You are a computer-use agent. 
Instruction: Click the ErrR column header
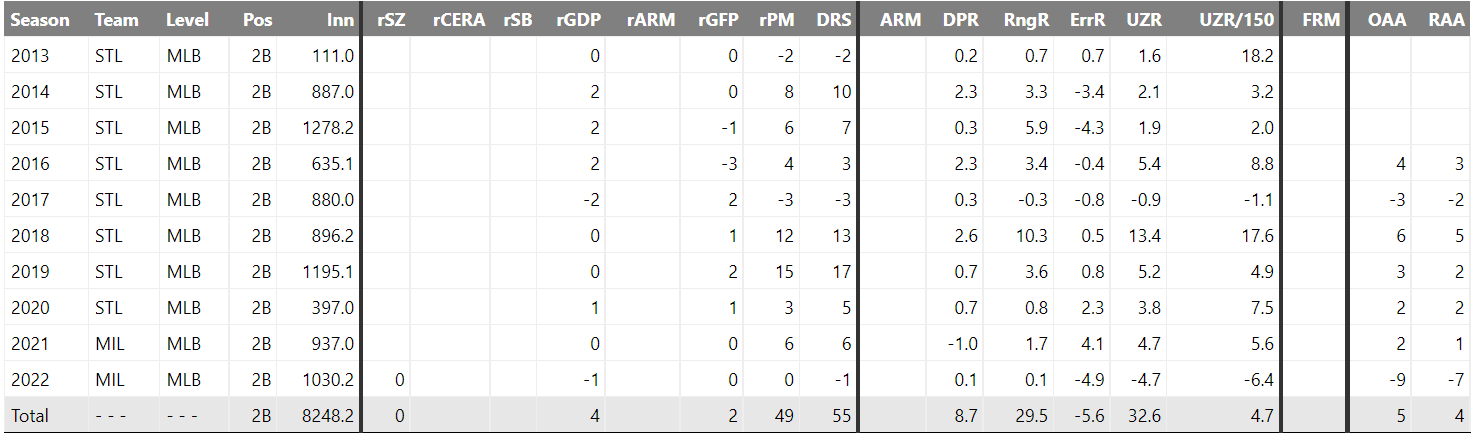(x=1088, y=20)
